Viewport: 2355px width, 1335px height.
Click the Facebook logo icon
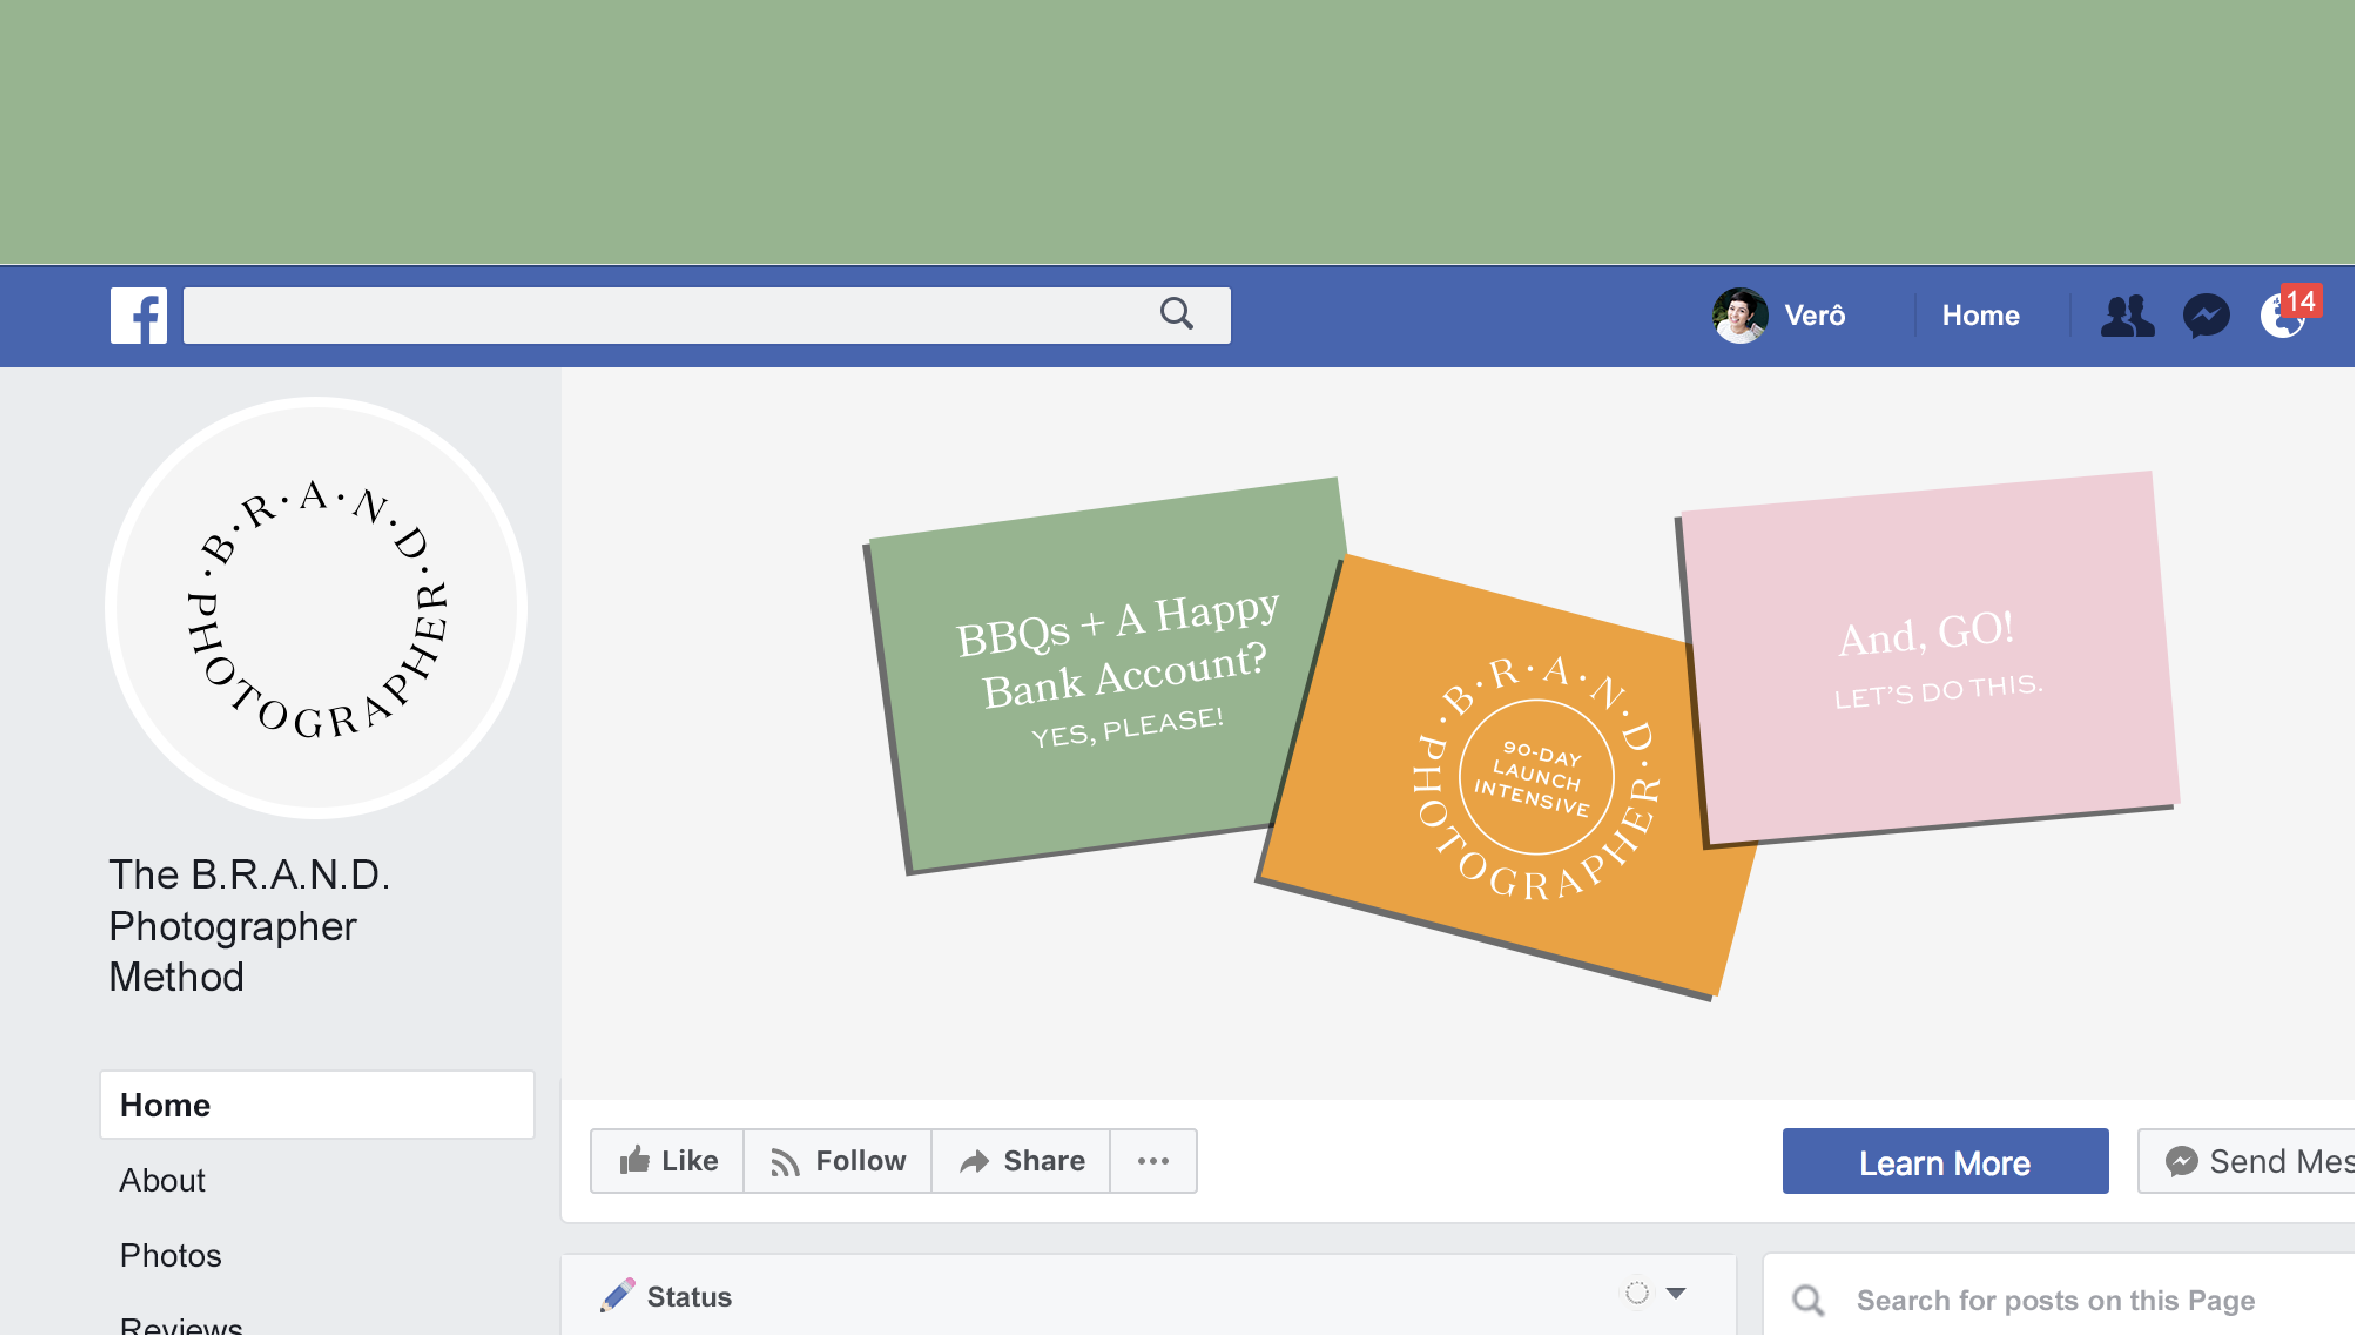[x=139, y=316]
